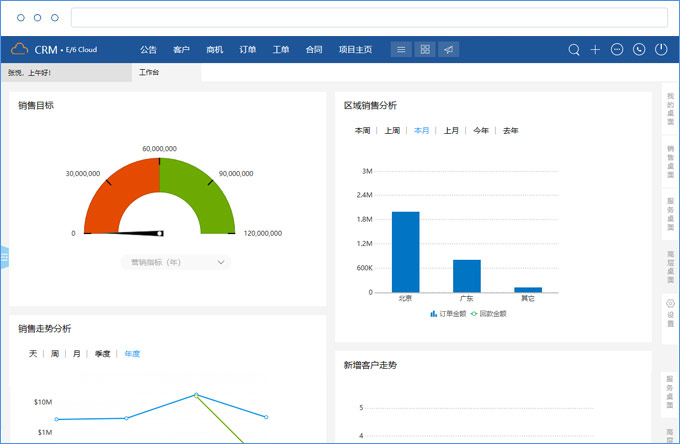
Task: Click the power logout icon
Action: (x=661, y=49)
